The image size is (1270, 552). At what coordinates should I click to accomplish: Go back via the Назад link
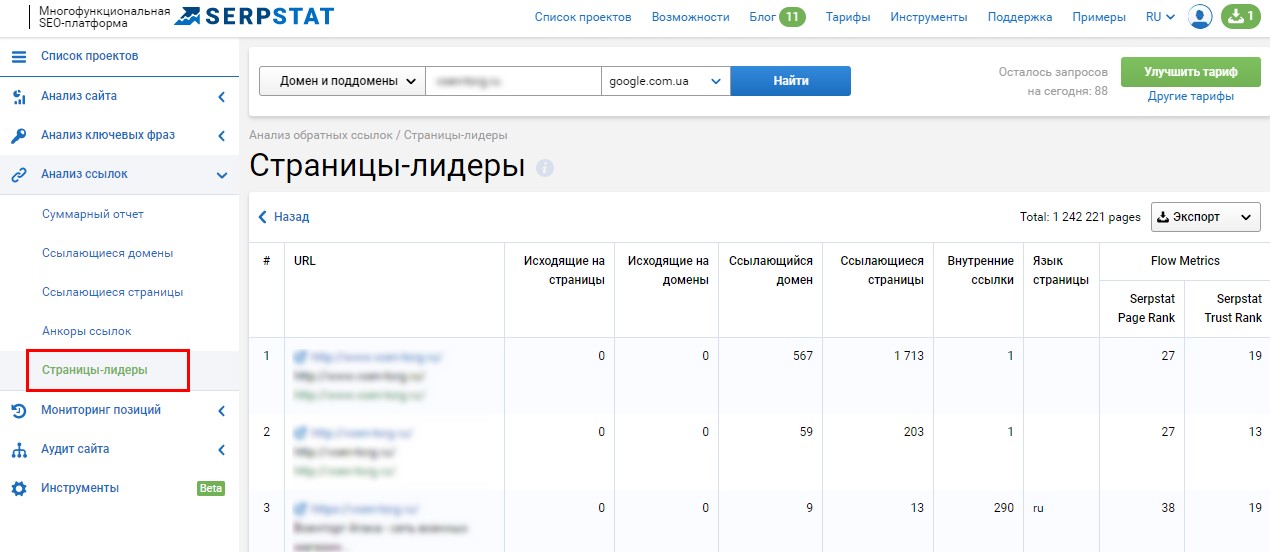click(284, 217)
